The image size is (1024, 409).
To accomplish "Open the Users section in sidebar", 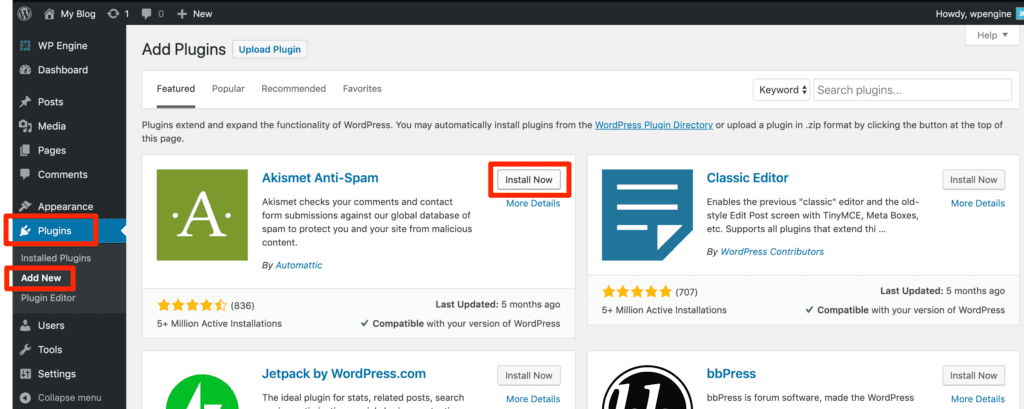I will [51, 325].
